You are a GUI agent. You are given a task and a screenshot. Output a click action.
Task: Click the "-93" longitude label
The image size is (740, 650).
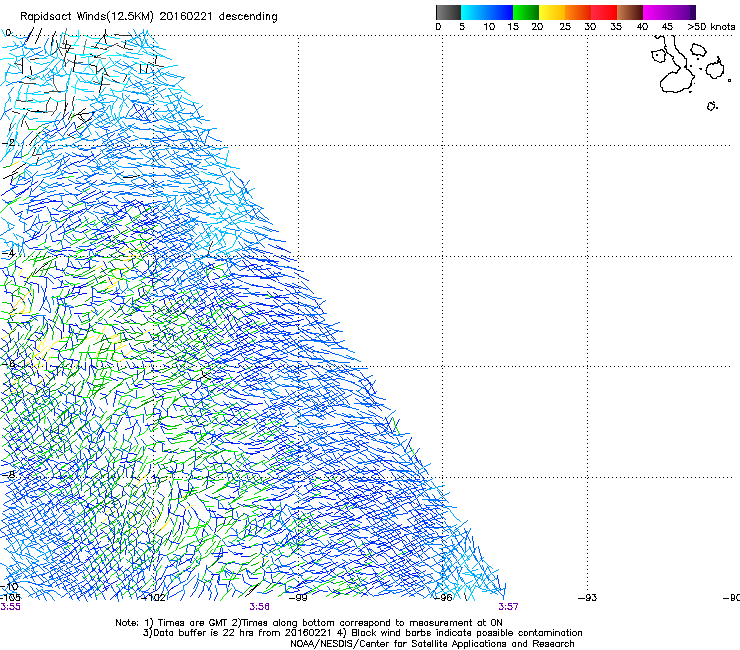click(x=588, y=598)
